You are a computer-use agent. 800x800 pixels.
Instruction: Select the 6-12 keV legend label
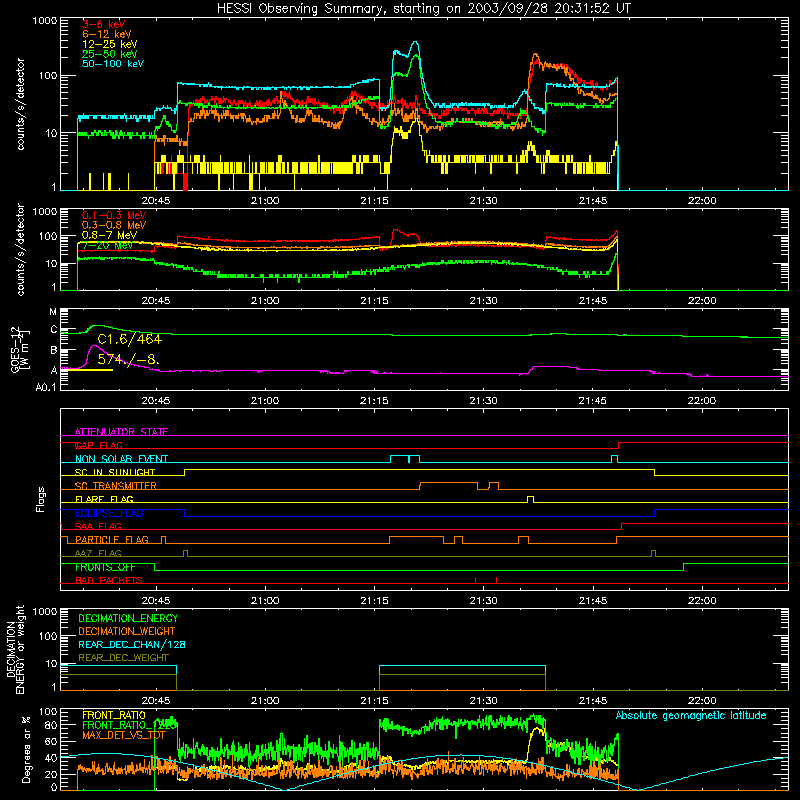click(x=107, y=34)
